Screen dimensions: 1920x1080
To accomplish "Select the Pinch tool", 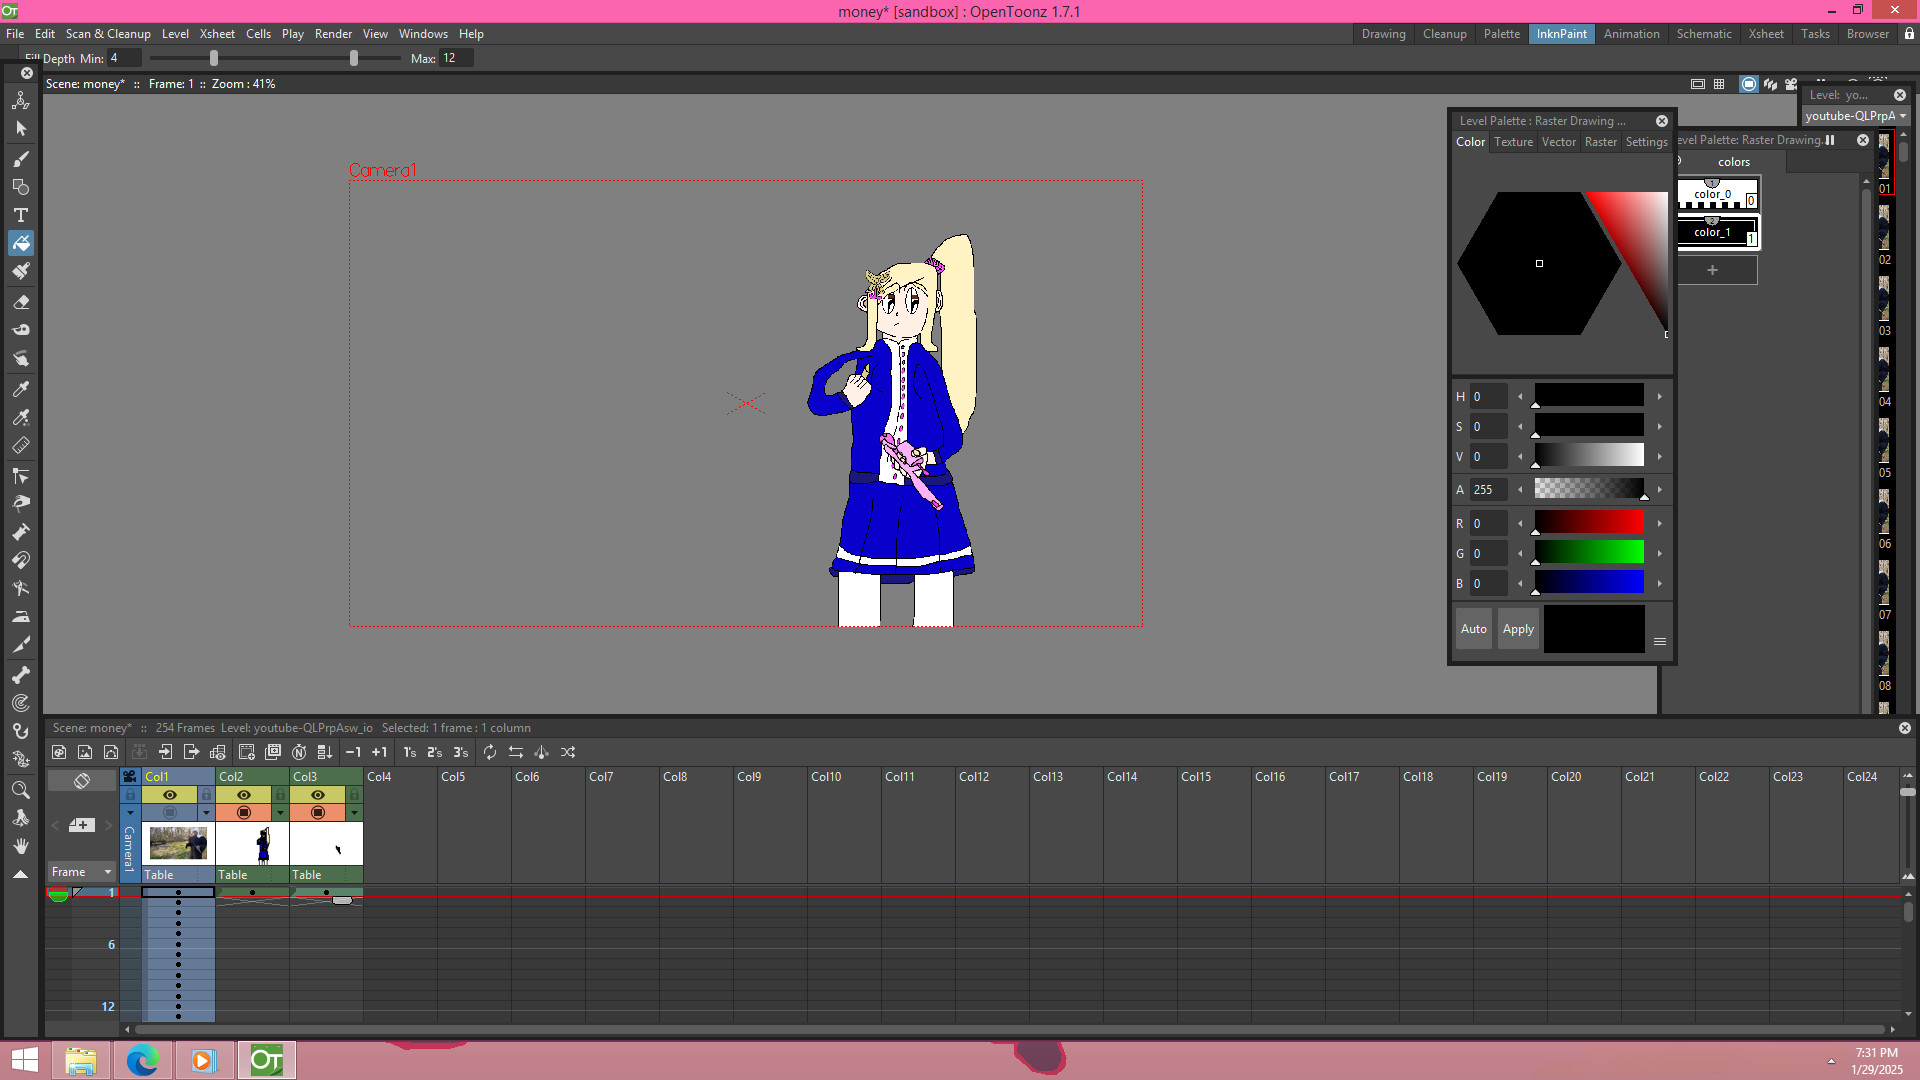I will 20,503.
